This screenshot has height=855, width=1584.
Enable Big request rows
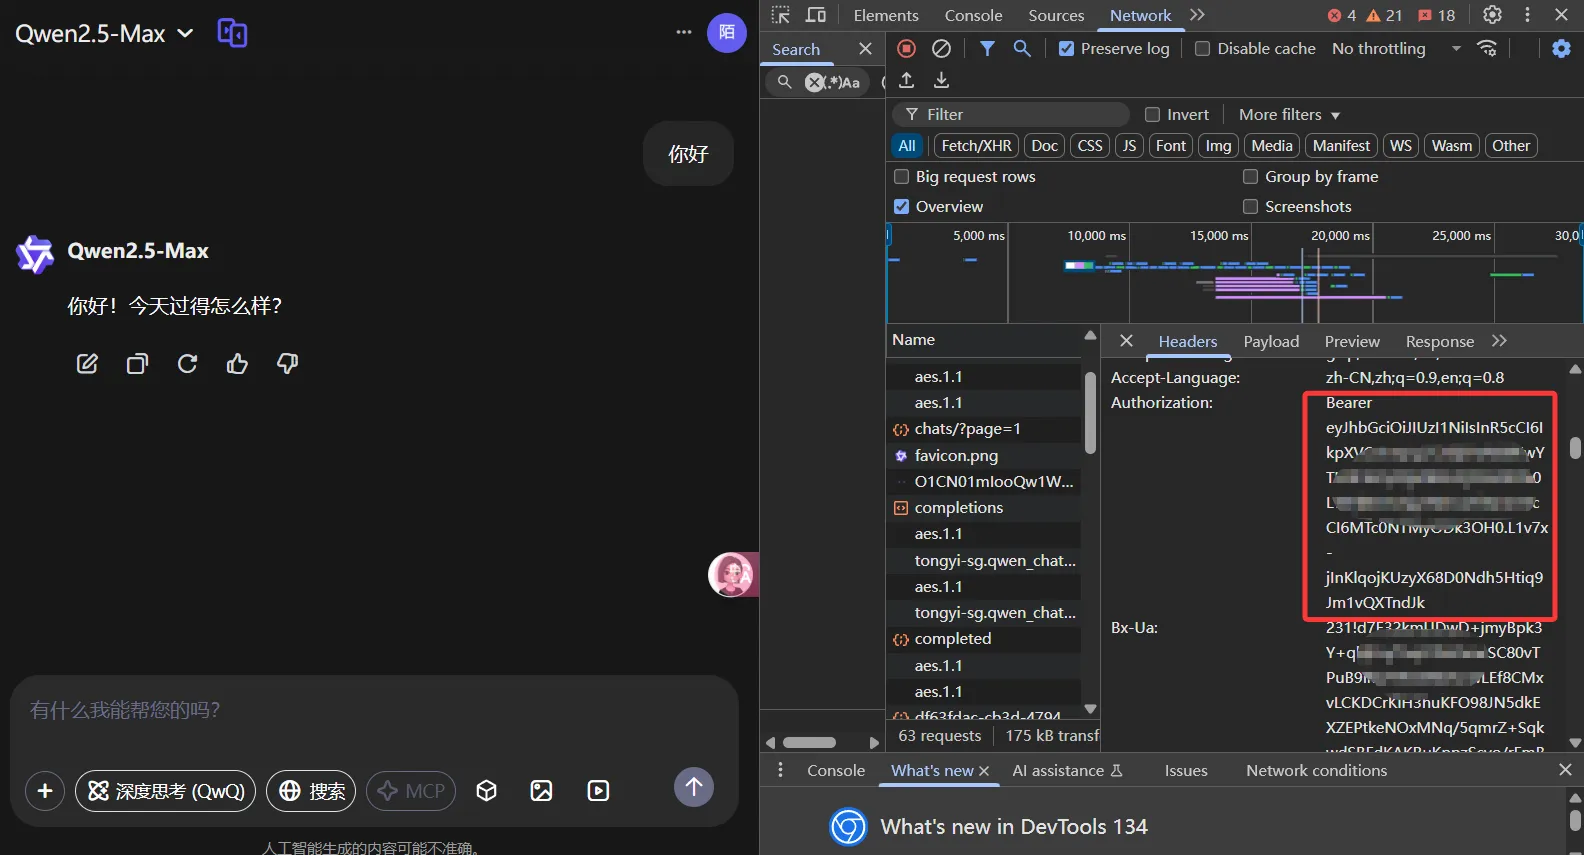pos(901,176)
